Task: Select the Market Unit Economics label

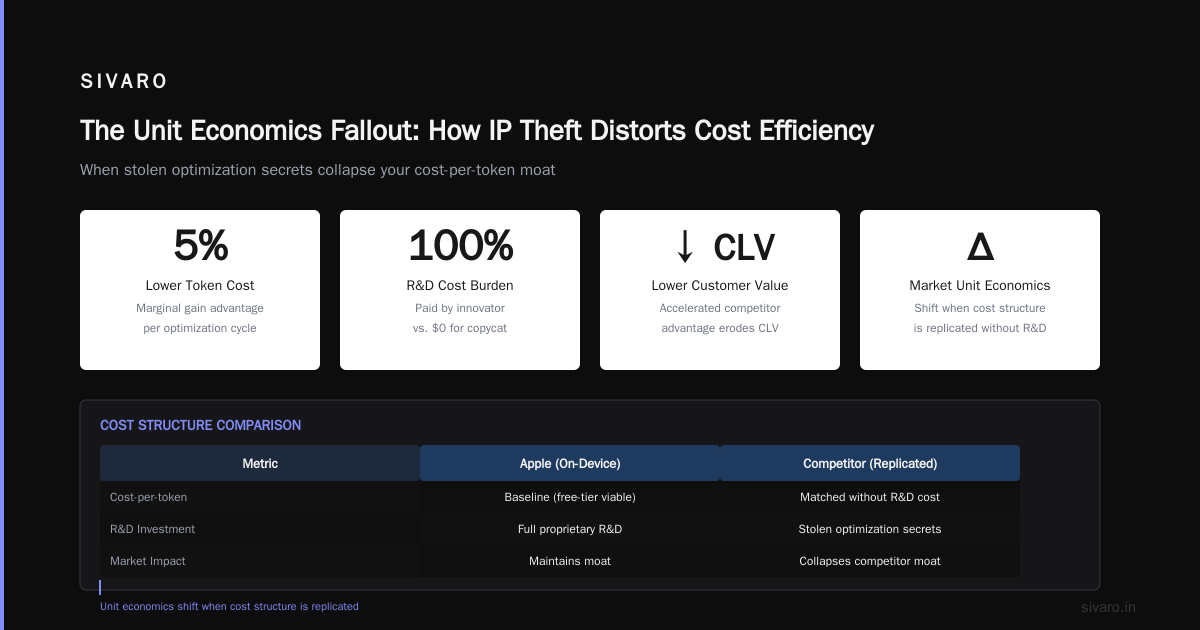Action: coord(980,285)
